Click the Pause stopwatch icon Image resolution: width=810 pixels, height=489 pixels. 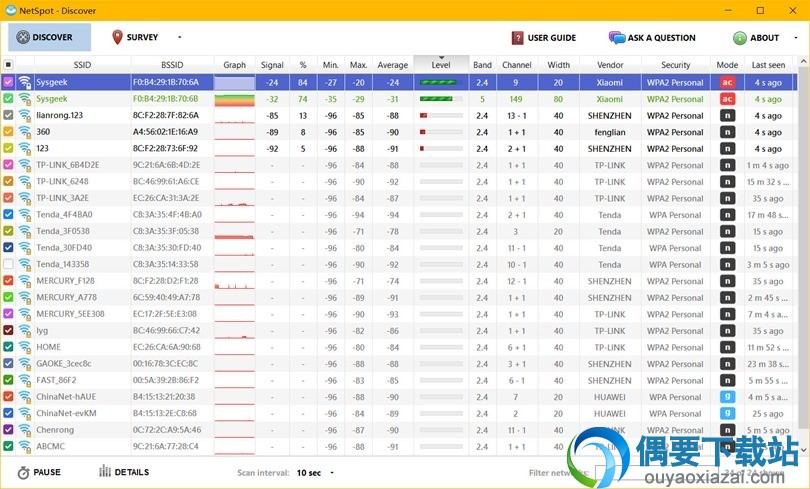click(x=23, y=472)
